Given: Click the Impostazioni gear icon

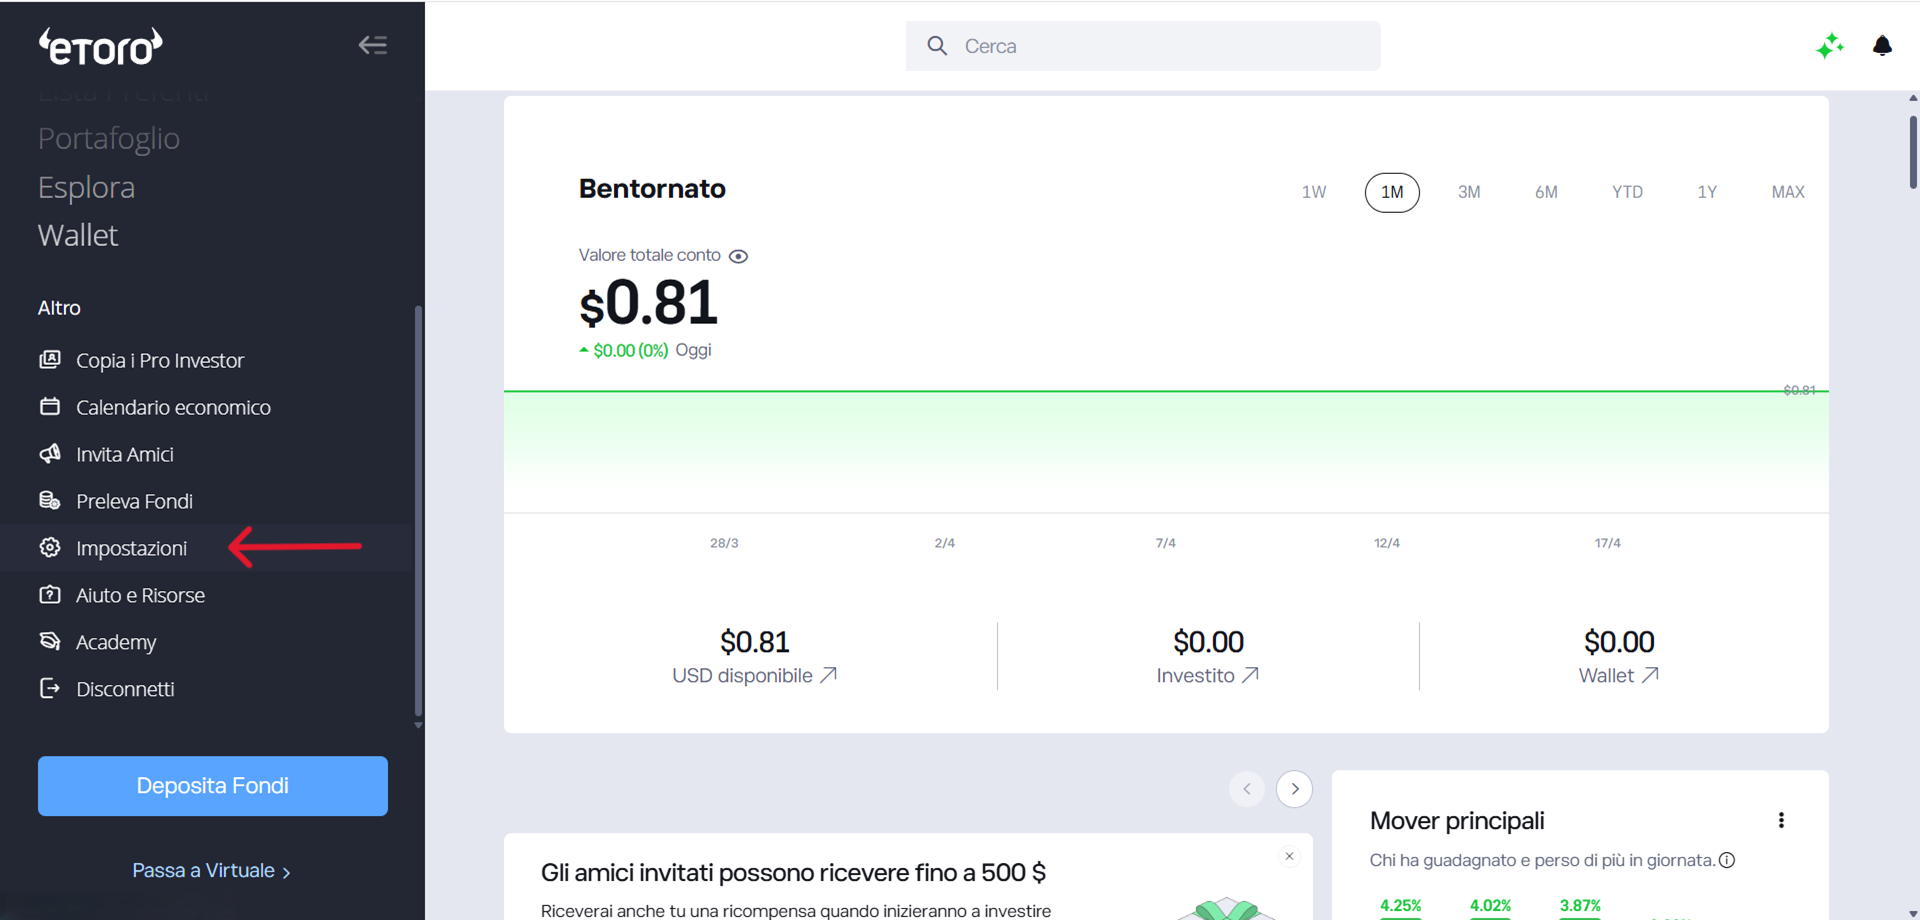Looking at the screenshot, I should (x=50, y=548).
